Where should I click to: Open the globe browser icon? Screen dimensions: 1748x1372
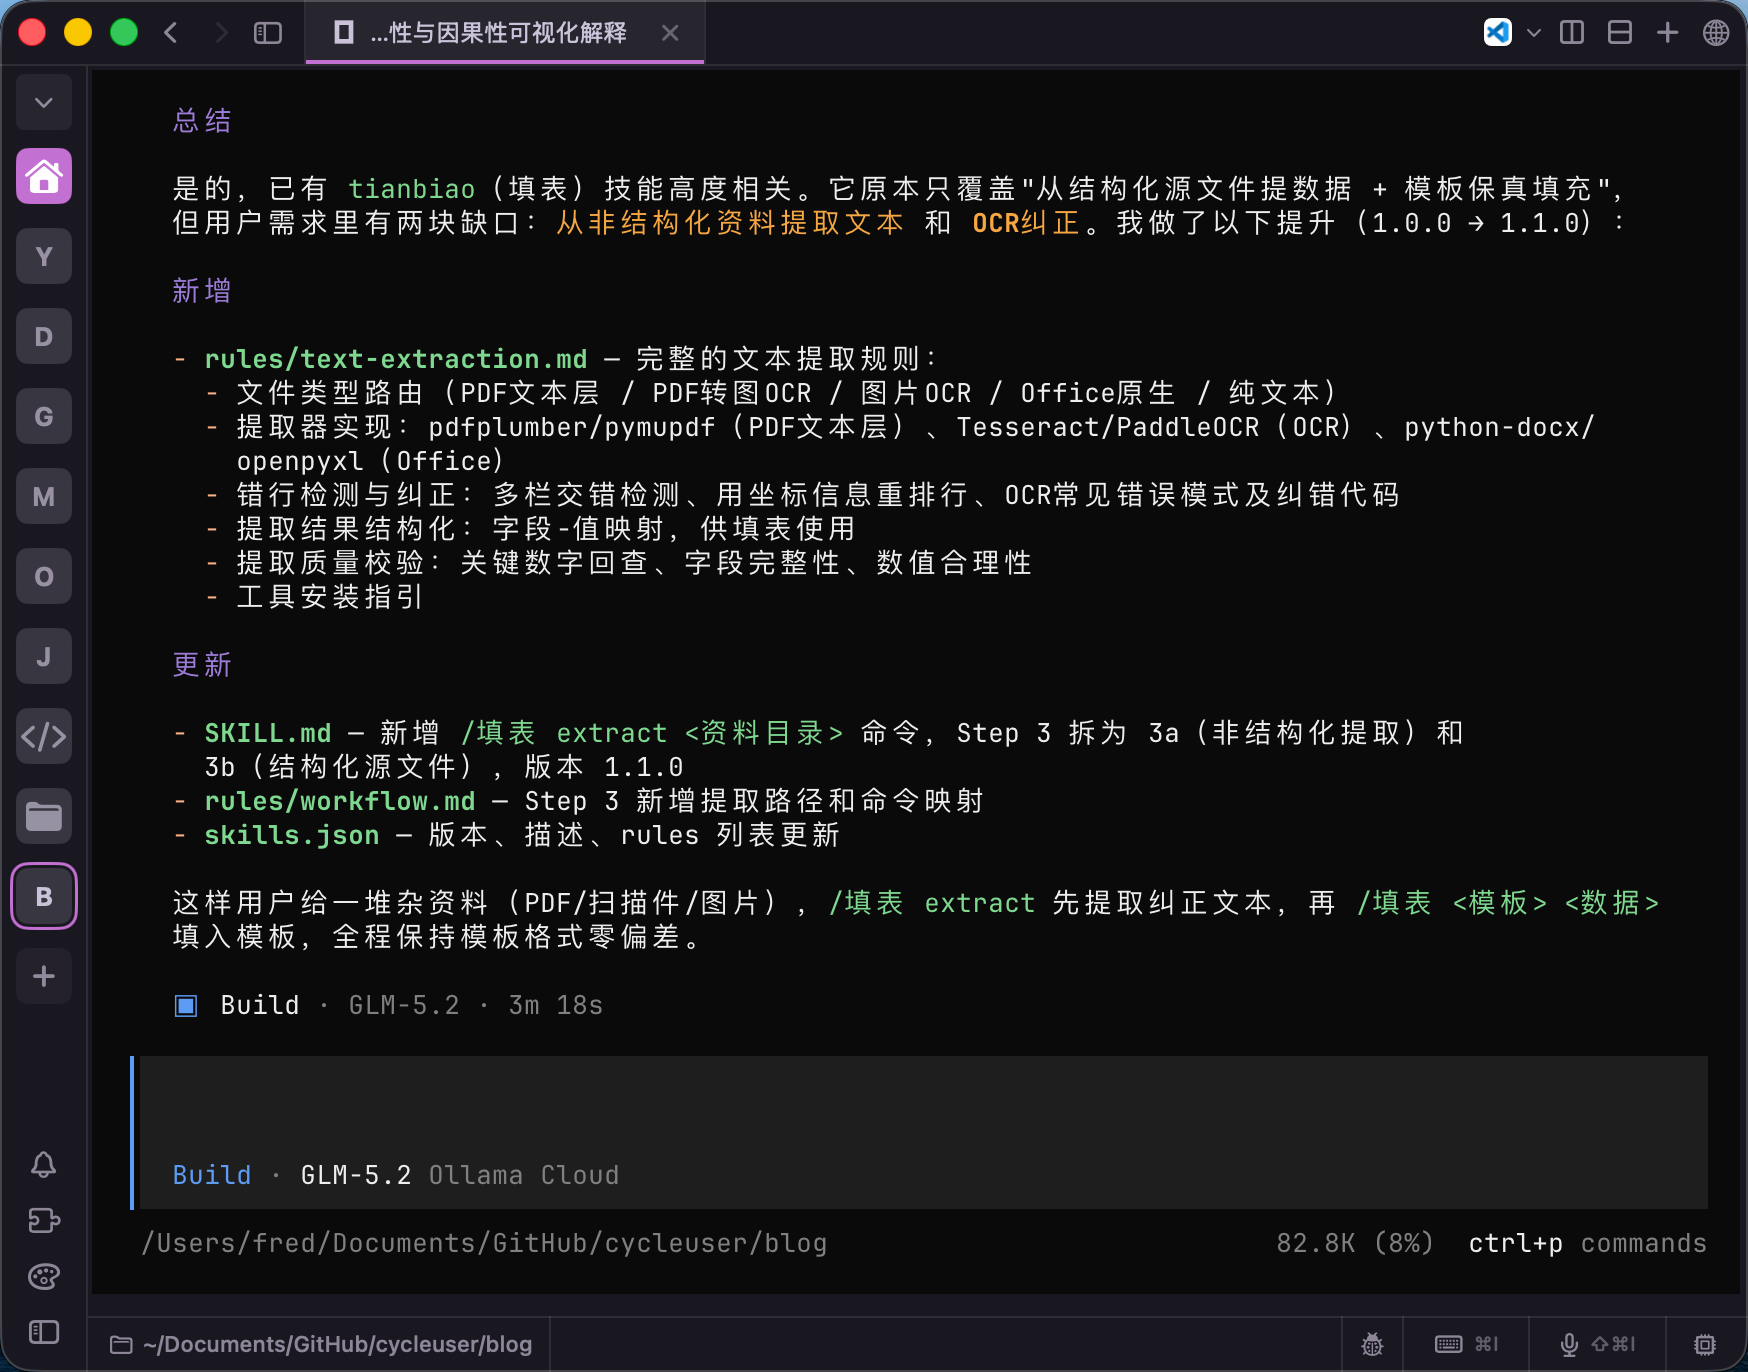click(x=1716, y=33)
